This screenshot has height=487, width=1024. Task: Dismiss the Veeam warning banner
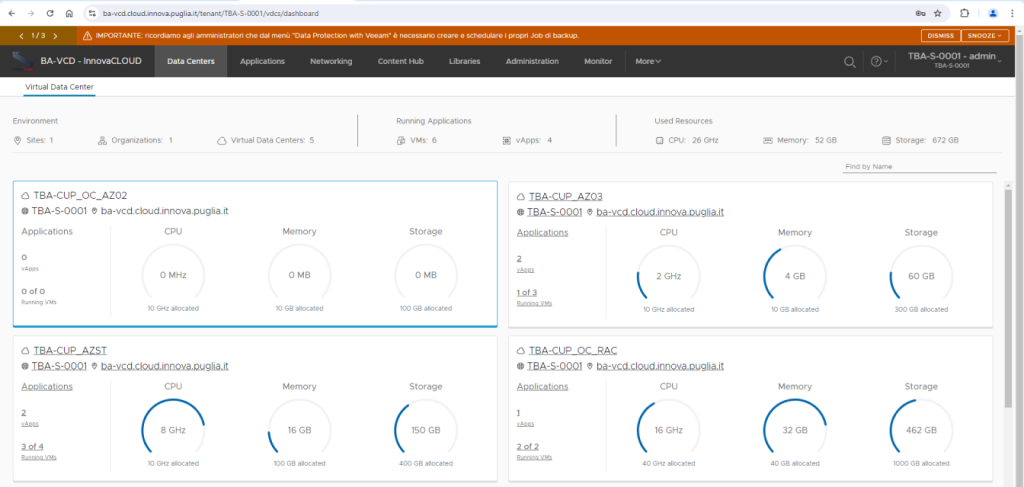[940, 36]
